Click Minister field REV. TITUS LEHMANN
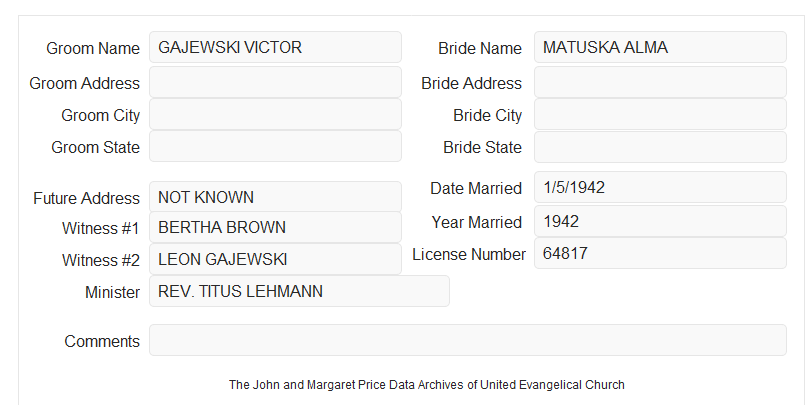The image size is (805, 405). [299, 291]
